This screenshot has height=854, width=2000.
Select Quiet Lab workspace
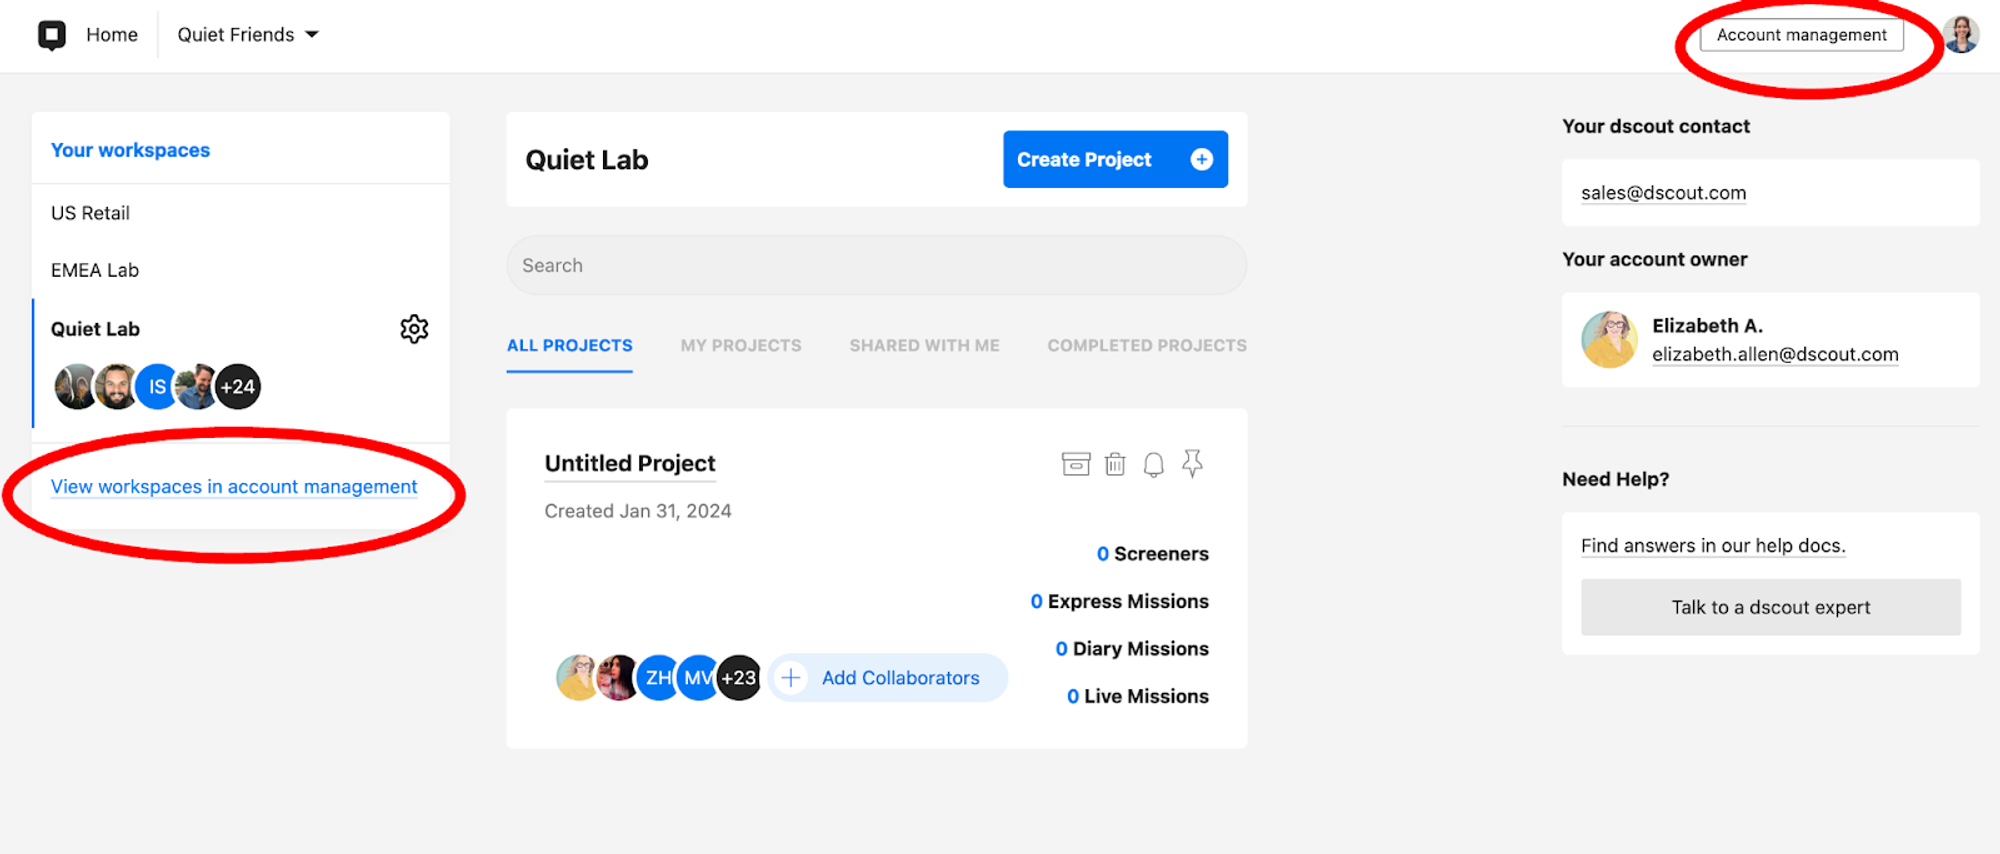pos(95,329)
